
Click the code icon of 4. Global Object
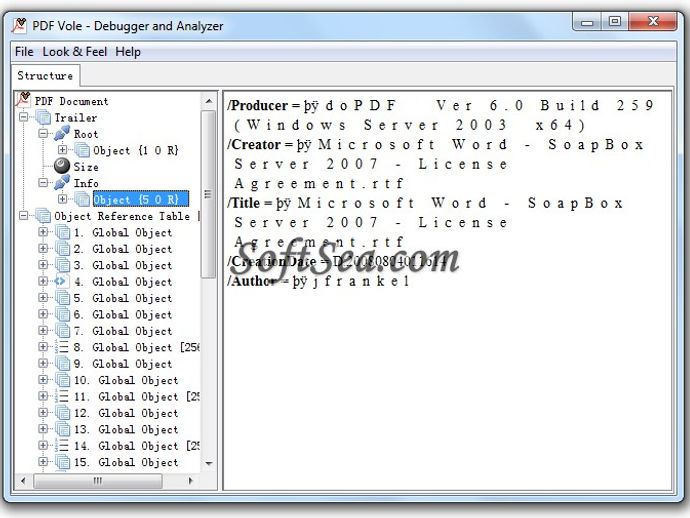[x=61, y=281]
